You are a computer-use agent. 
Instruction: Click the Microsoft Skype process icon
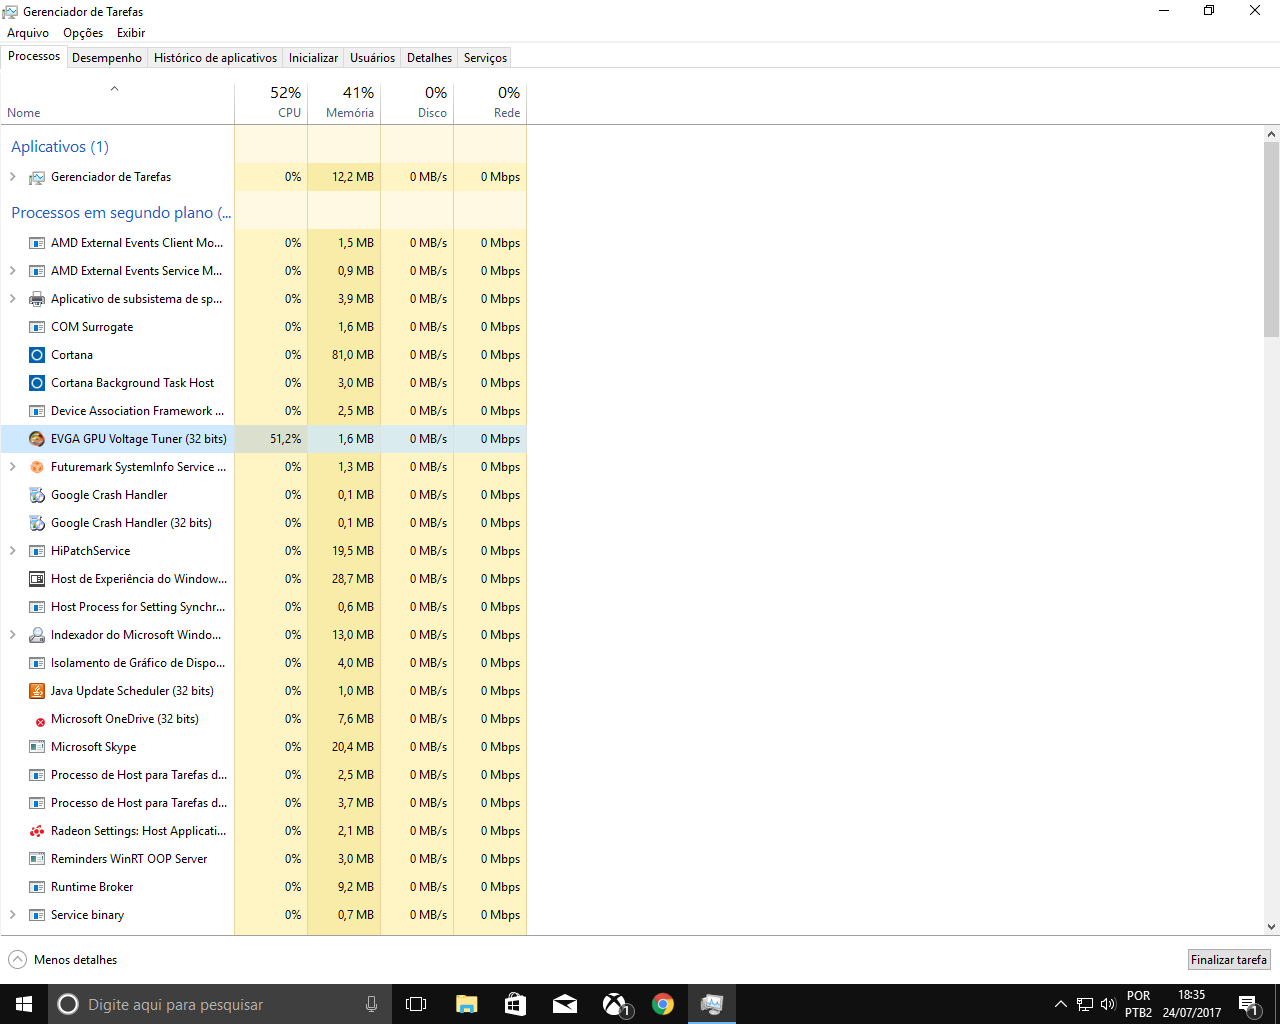pyautogui.click(x=37, y=747)
